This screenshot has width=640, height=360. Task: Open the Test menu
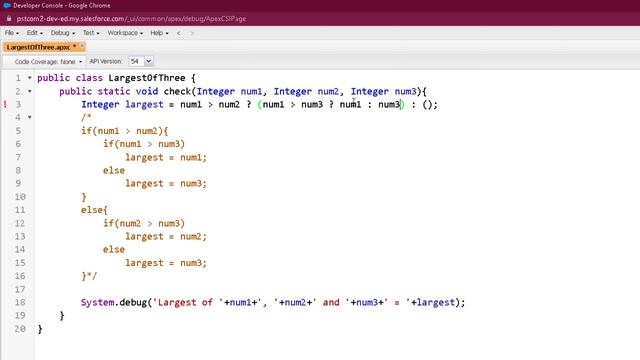[x=91, y=33]
